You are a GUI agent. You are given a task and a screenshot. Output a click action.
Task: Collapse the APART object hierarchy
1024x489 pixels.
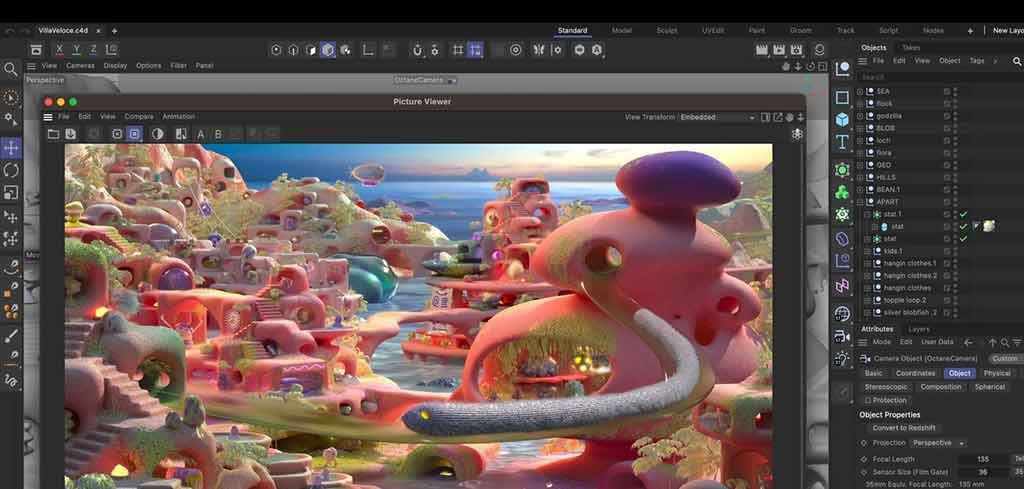click(x=859, y=202)
